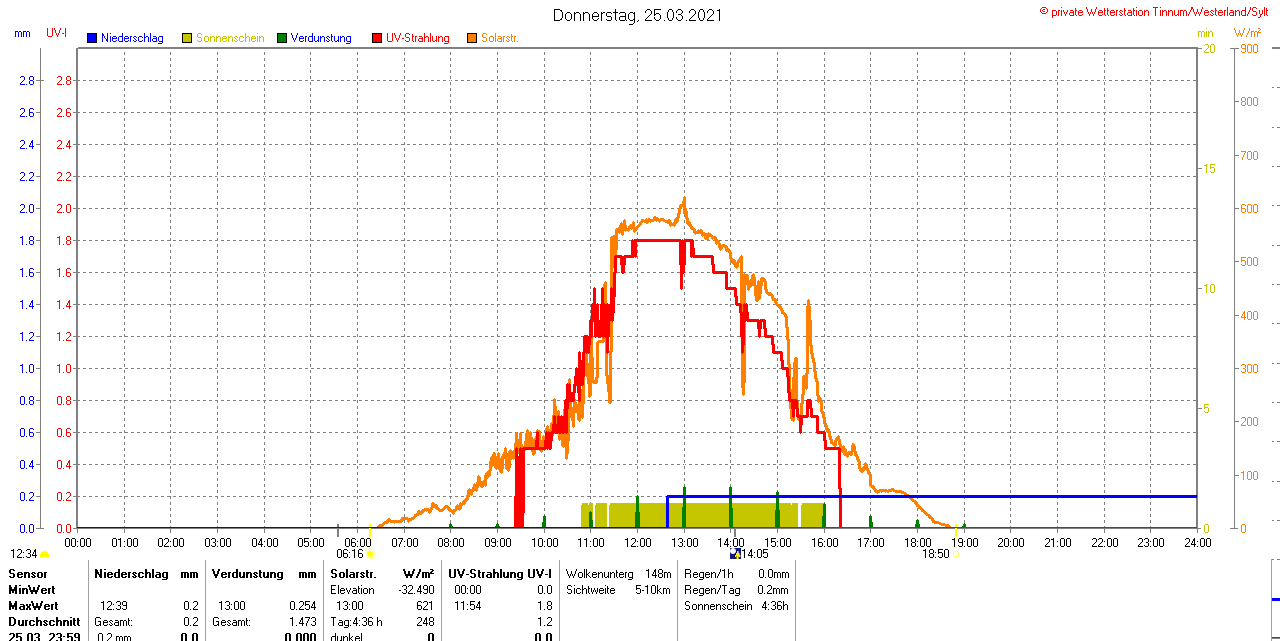Viewport: 1280px width, 641px height.
Task: Click the red UV-I unit label above the left axis
Action: point(57,33)
